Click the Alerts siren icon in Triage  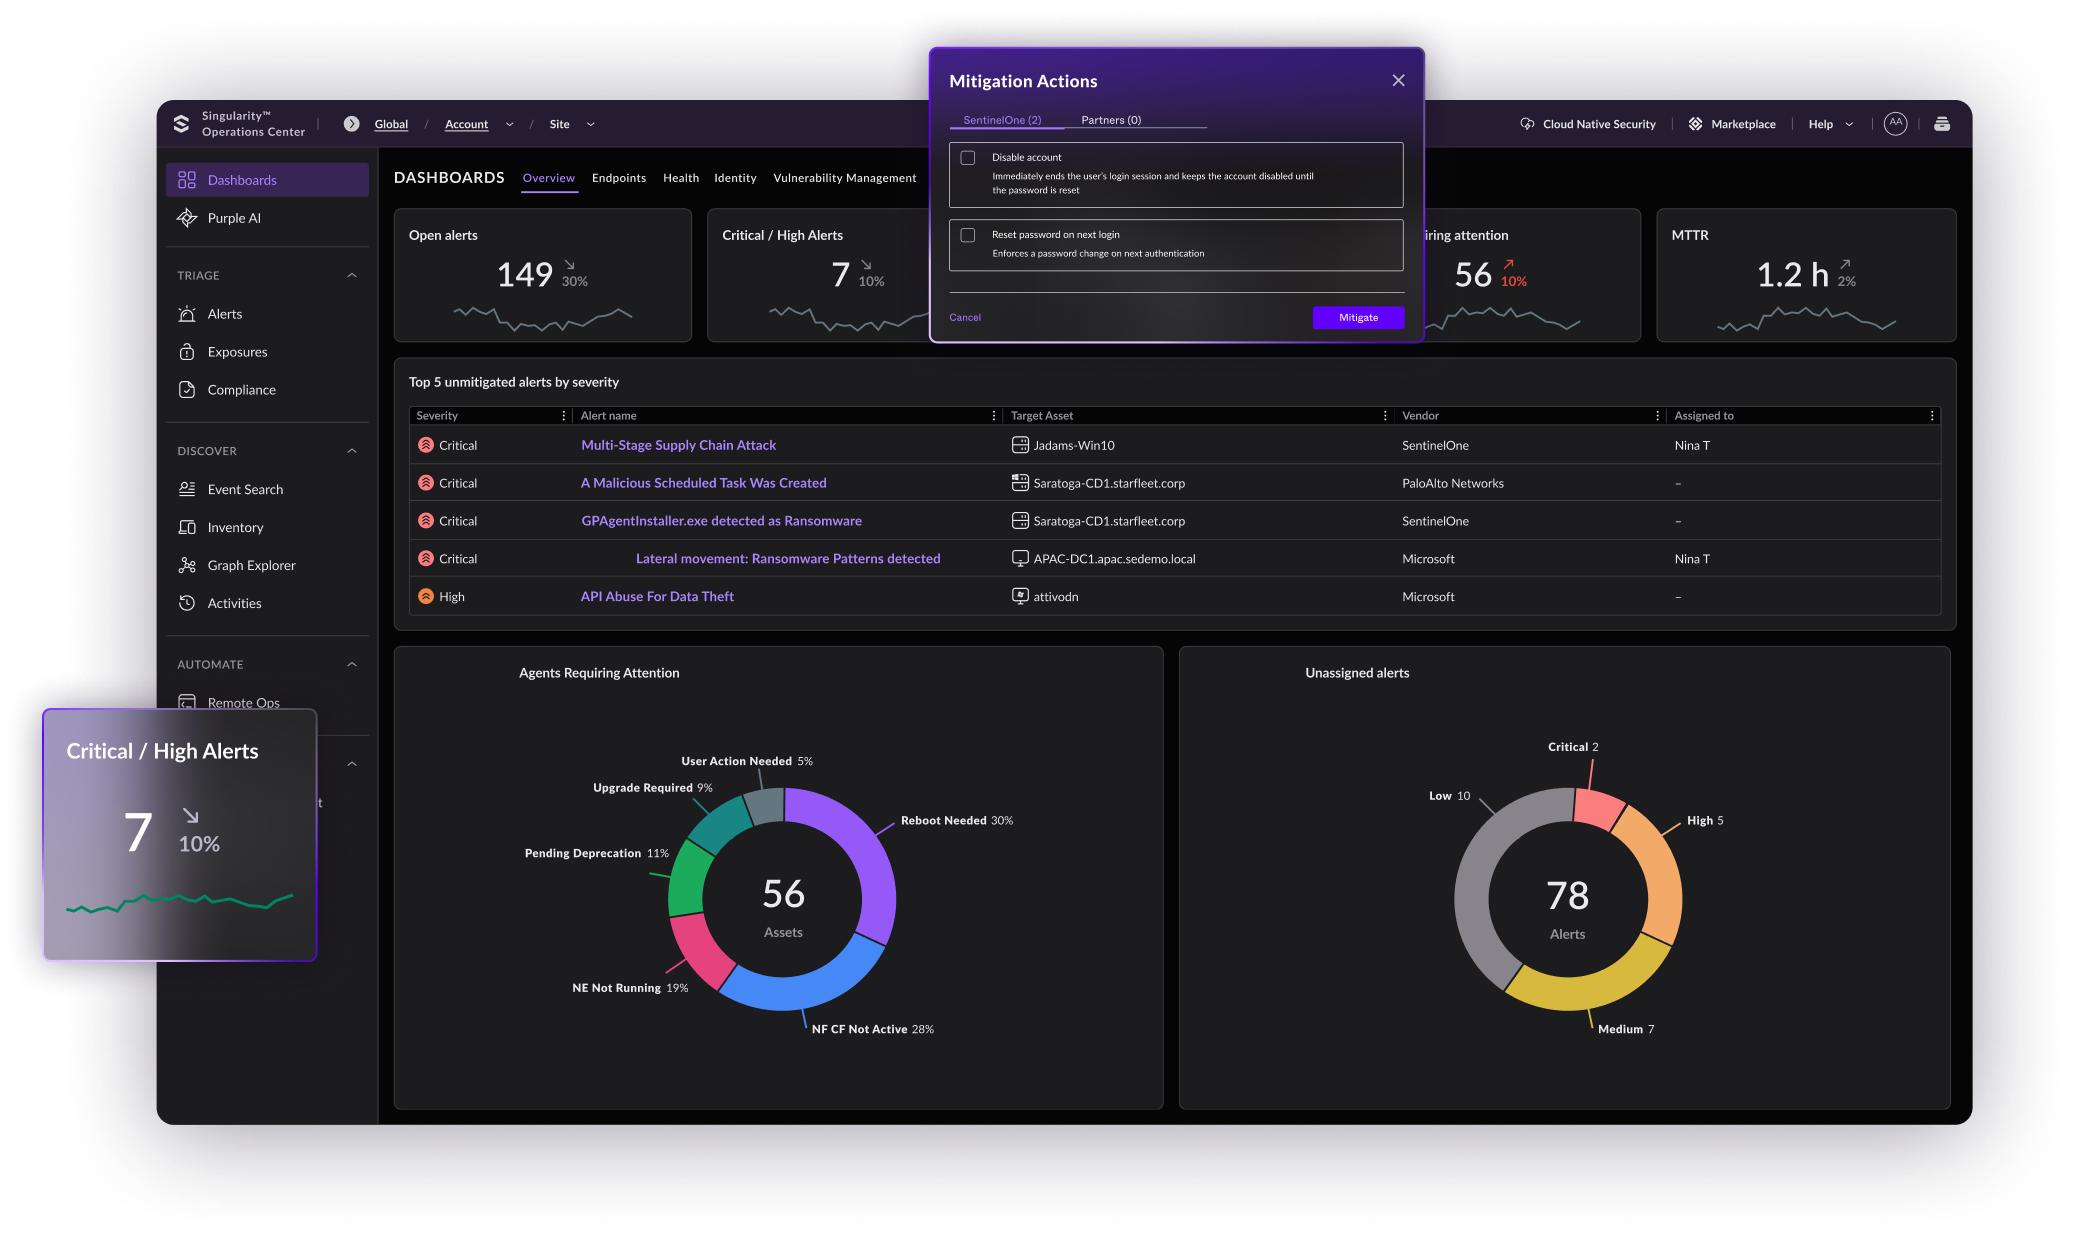(x=187, y=314)
